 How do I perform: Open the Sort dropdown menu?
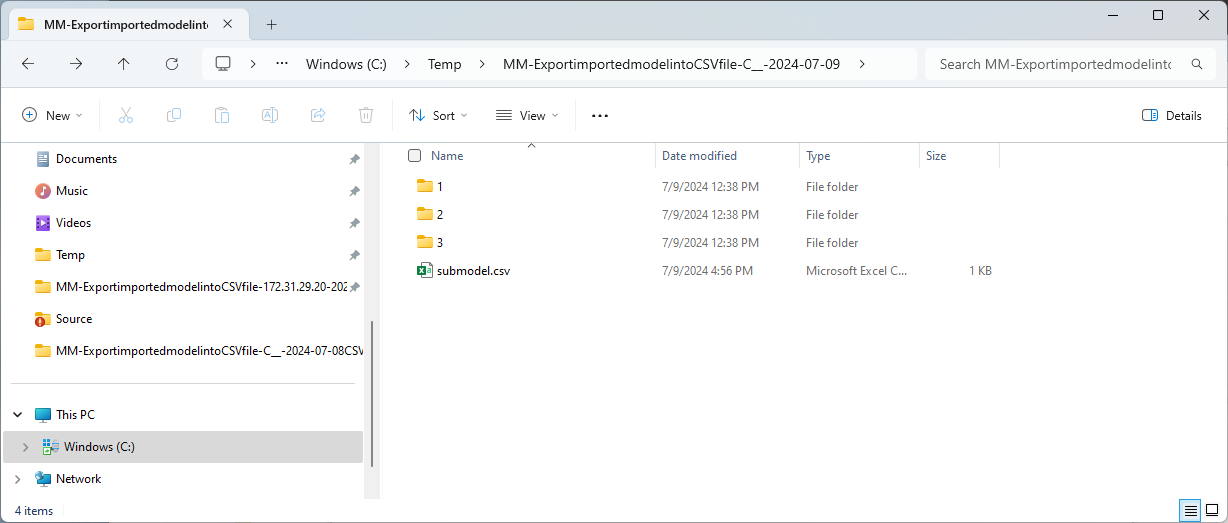(438, 115)
